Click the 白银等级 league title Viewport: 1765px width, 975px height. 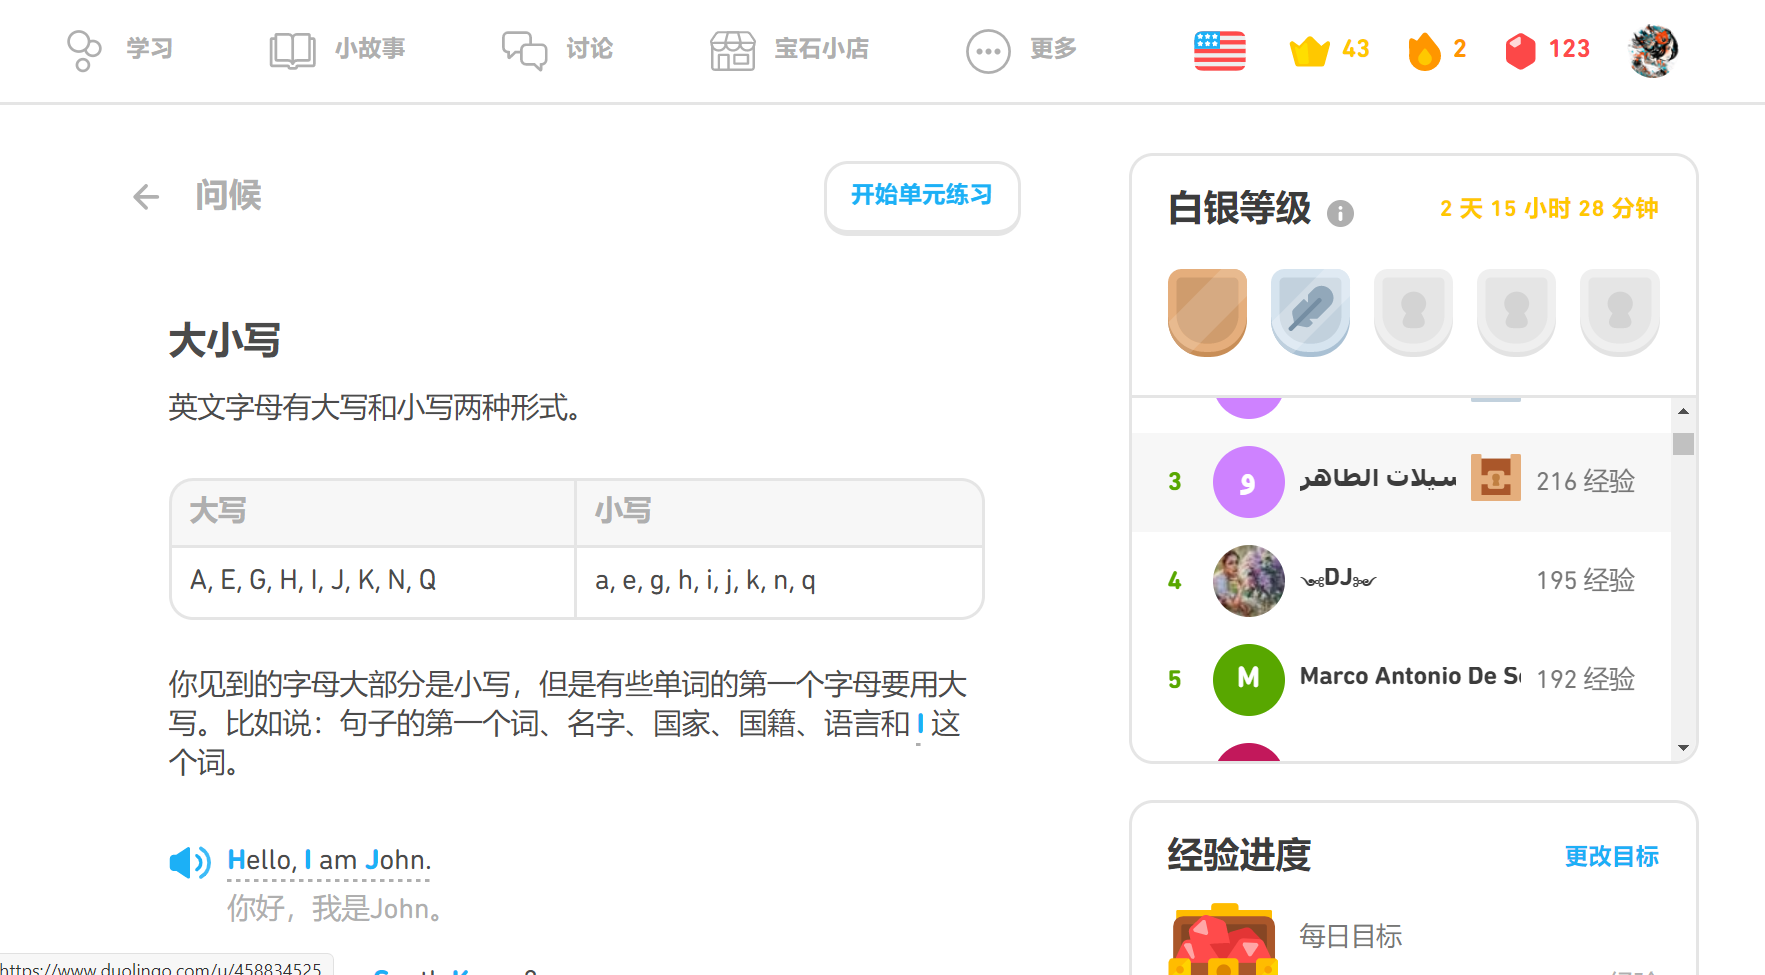point(1239,209)
